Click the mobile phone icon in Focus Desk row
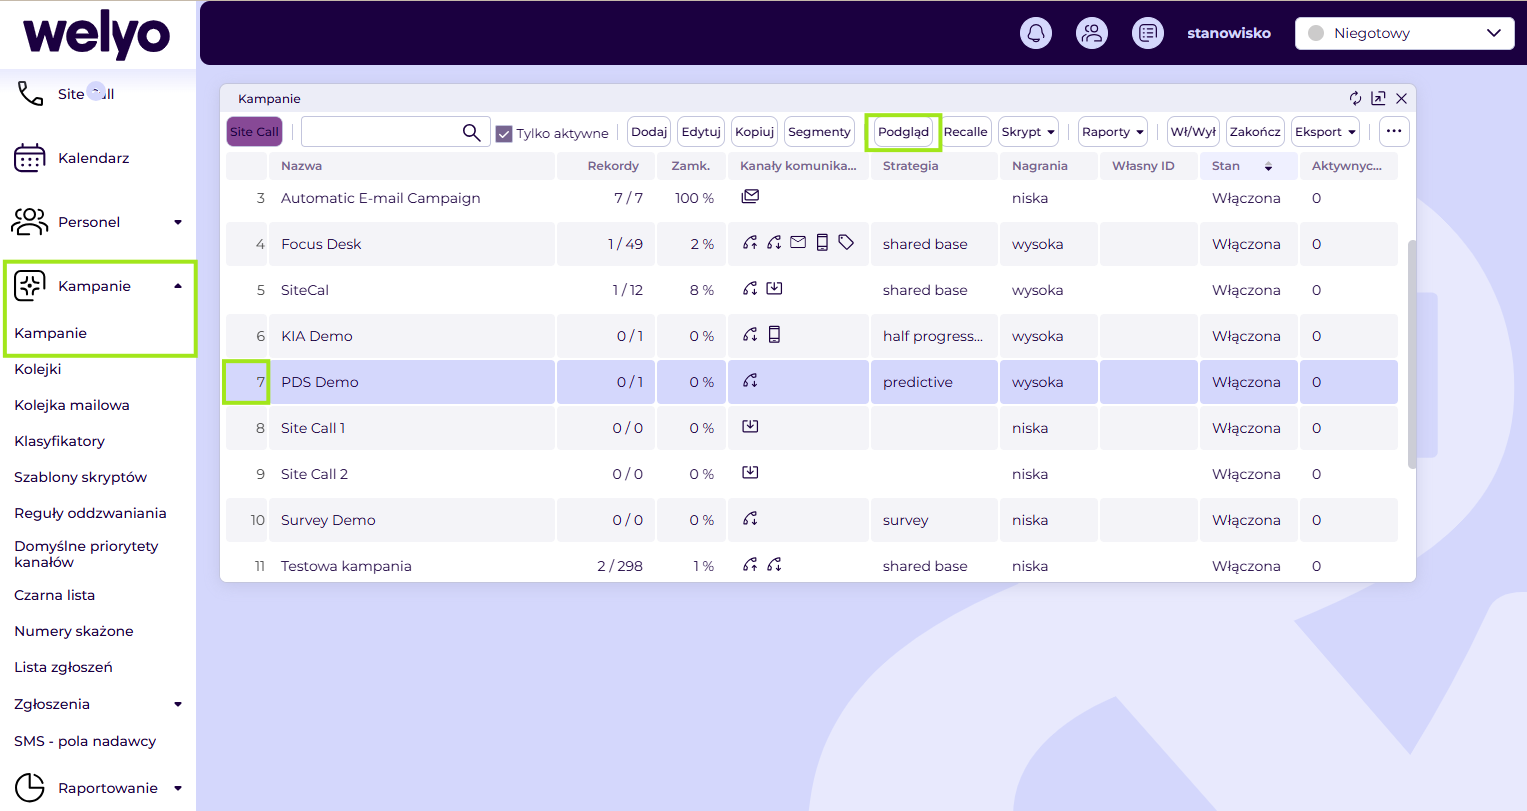Screen dimensions: 1527x811 (822, 242)
